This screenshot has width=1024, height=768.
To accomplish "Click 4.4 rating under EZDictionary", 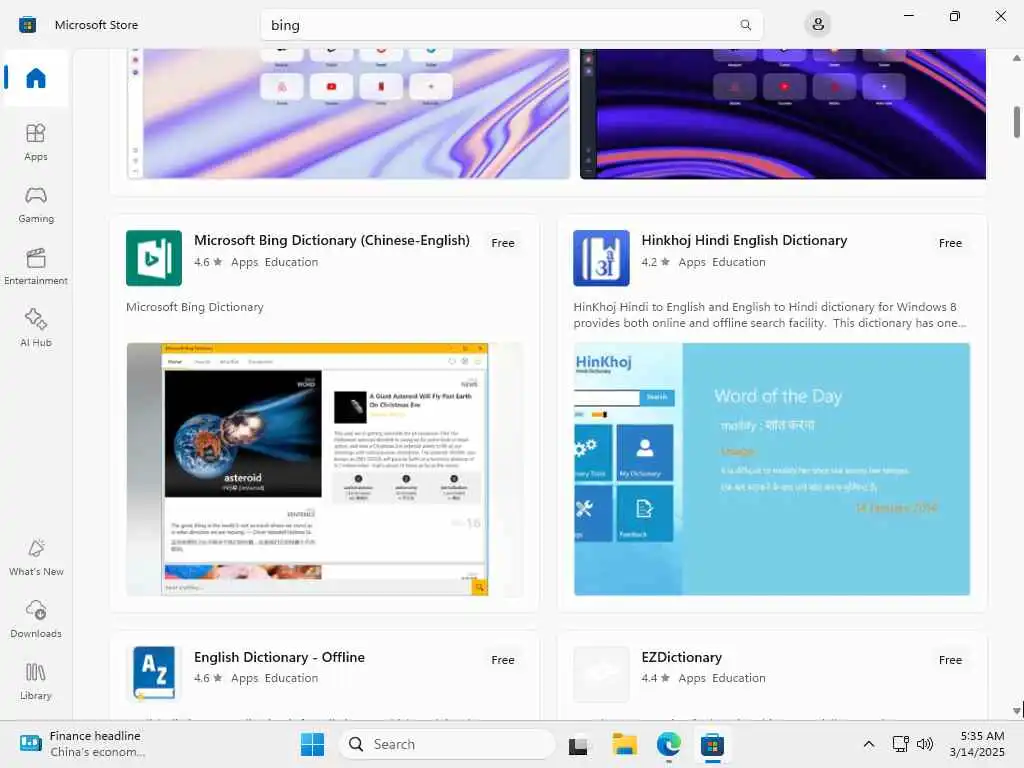I will point(655,678).
